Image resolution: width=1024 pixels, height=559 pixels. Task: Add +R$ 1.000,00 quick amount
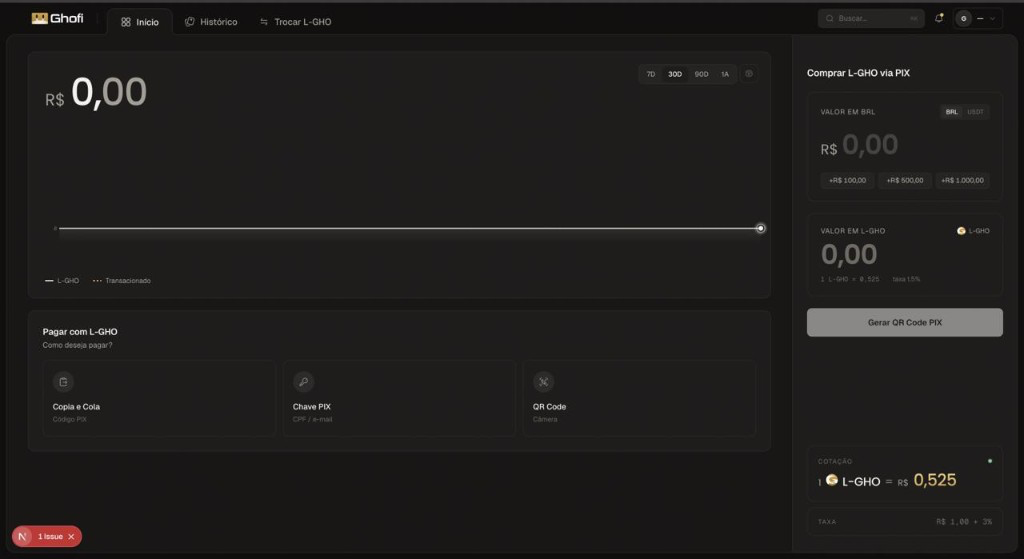[963, 180]
